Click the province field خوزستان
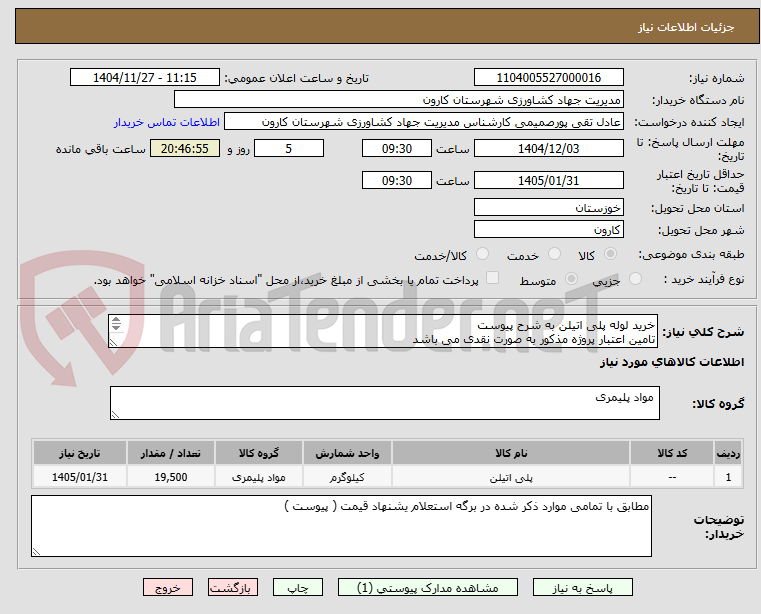Image resolution: width=761 pixels, height=614 pixels. click(548, 207)
